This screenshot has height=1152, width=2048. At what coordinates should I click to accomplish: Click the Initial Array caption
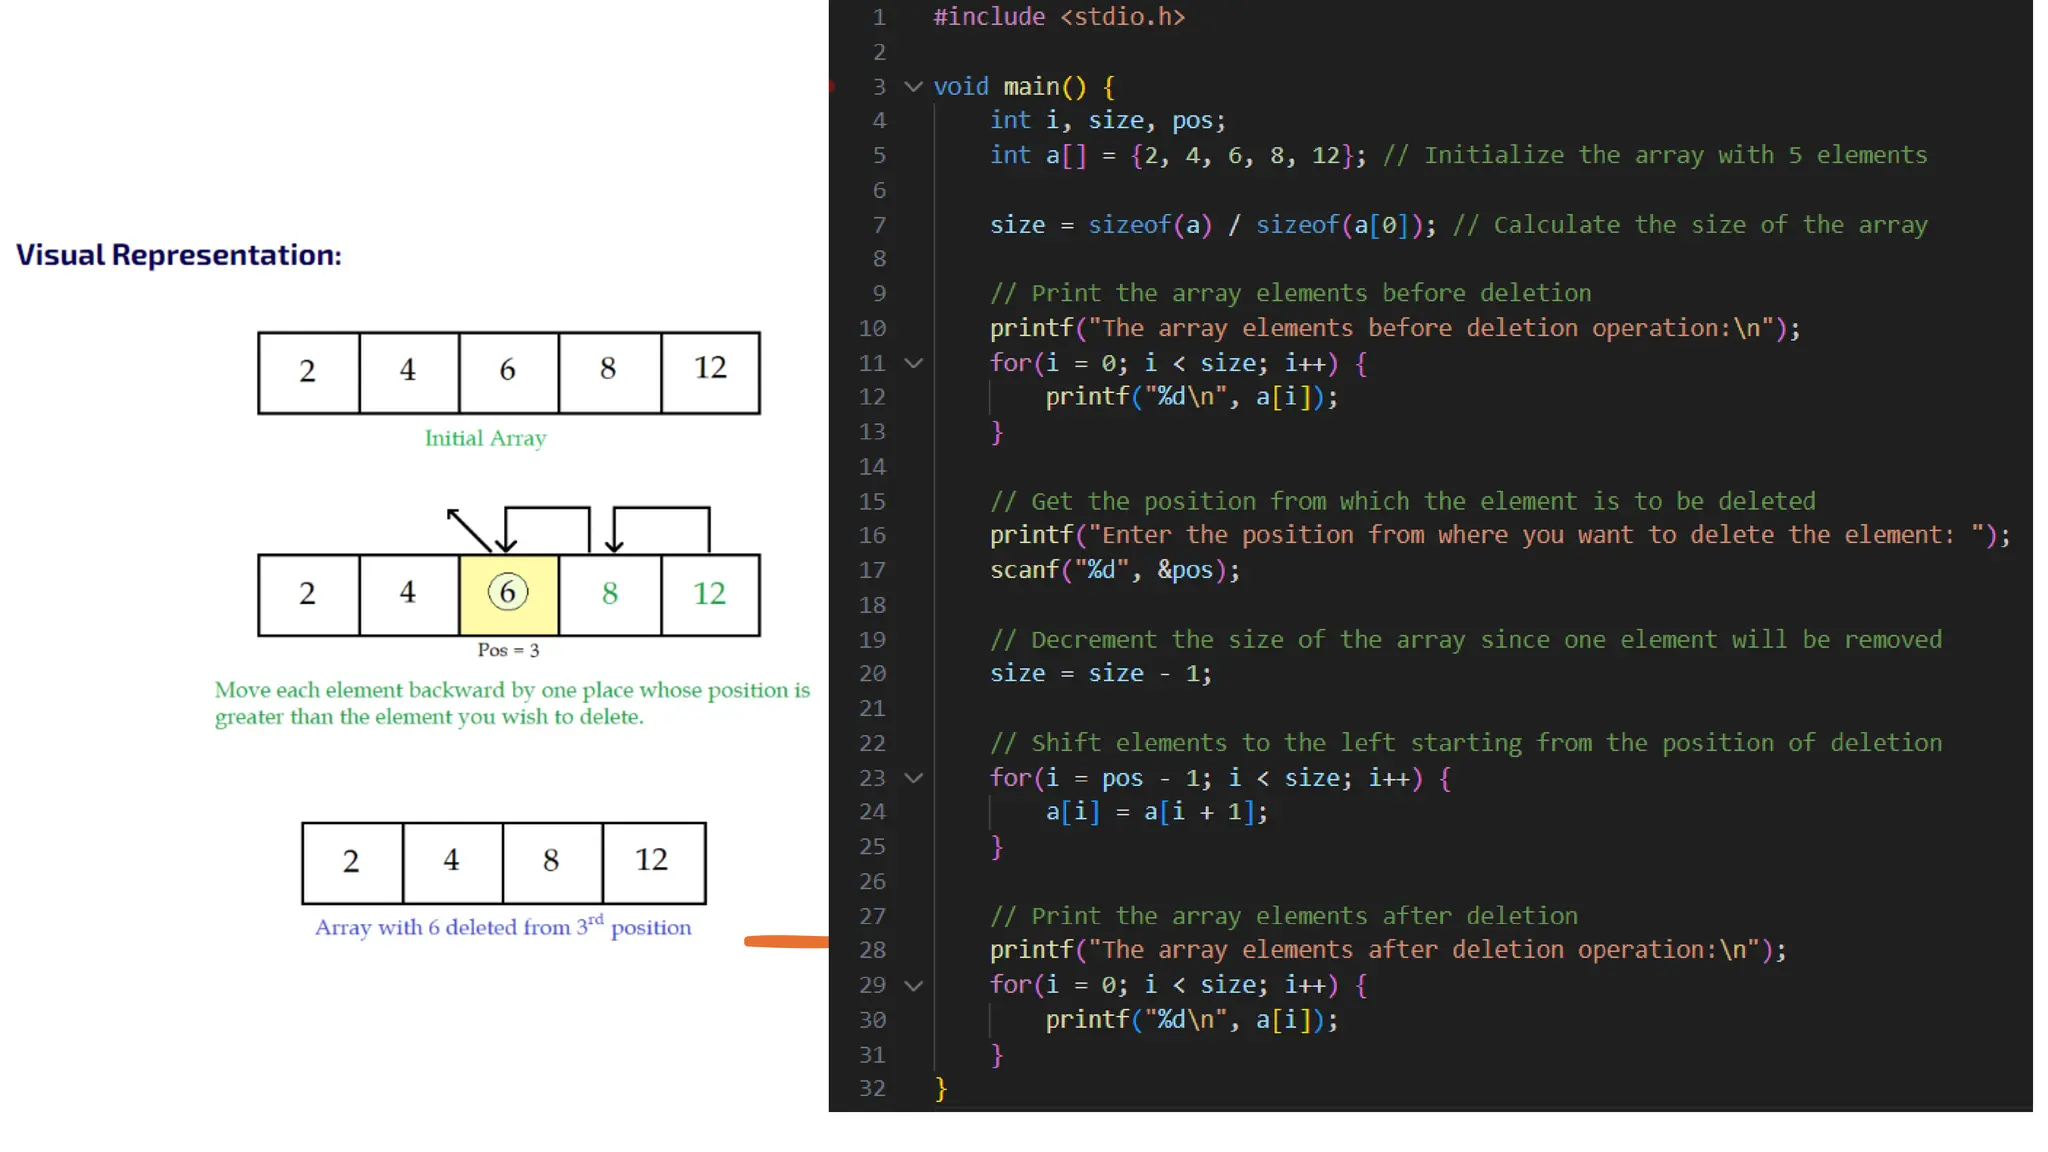click(485, 438)
